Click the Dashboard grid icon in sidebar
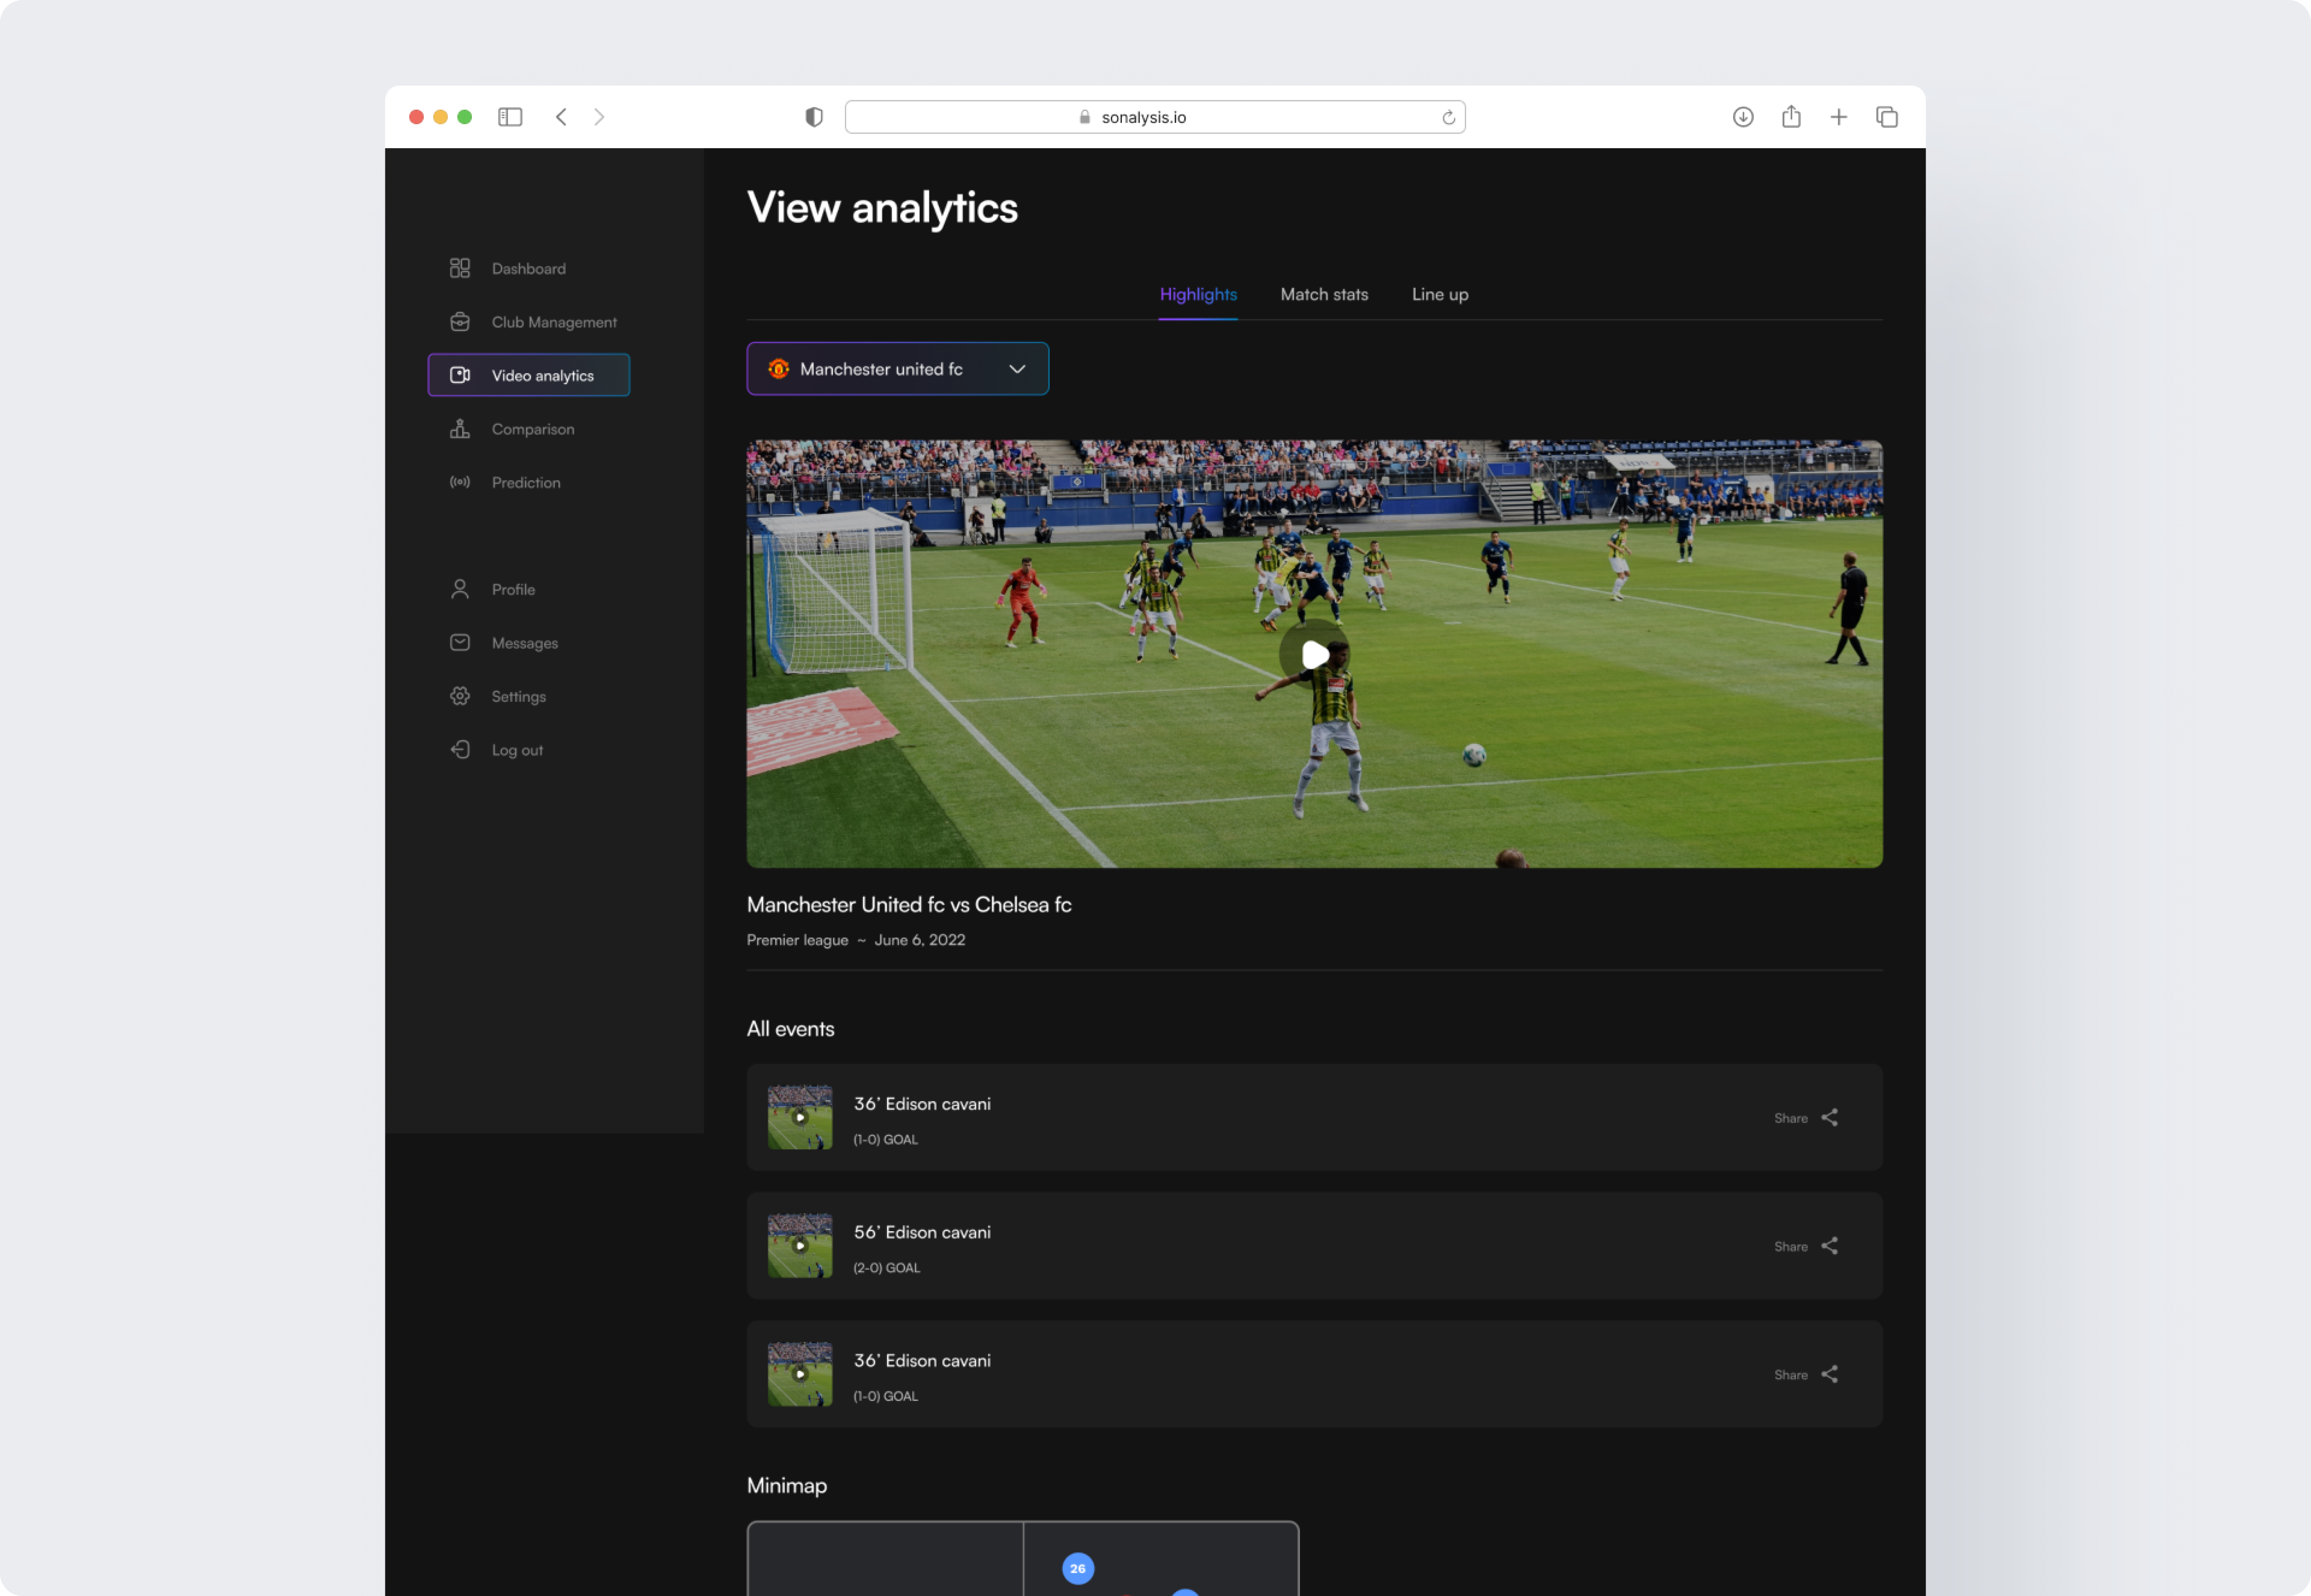Viewport: 2311px width, 1596px height. pos(459,268)
